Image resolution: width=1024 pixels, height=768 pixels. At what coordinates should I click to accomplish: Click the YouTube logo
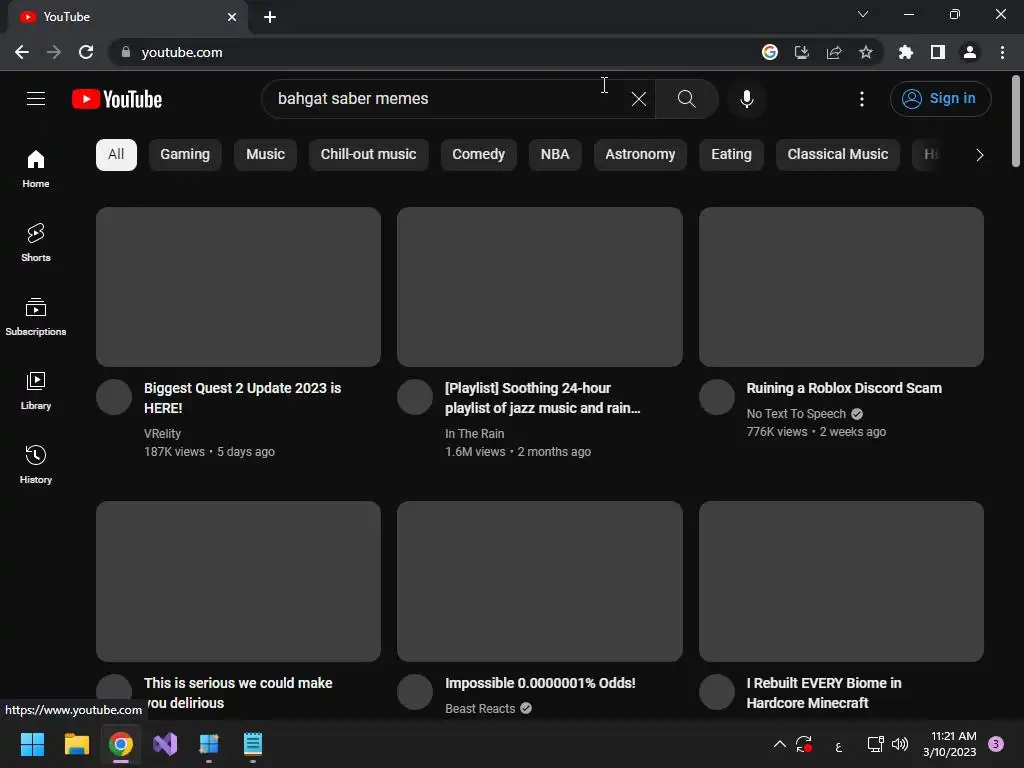click(117, 99)
